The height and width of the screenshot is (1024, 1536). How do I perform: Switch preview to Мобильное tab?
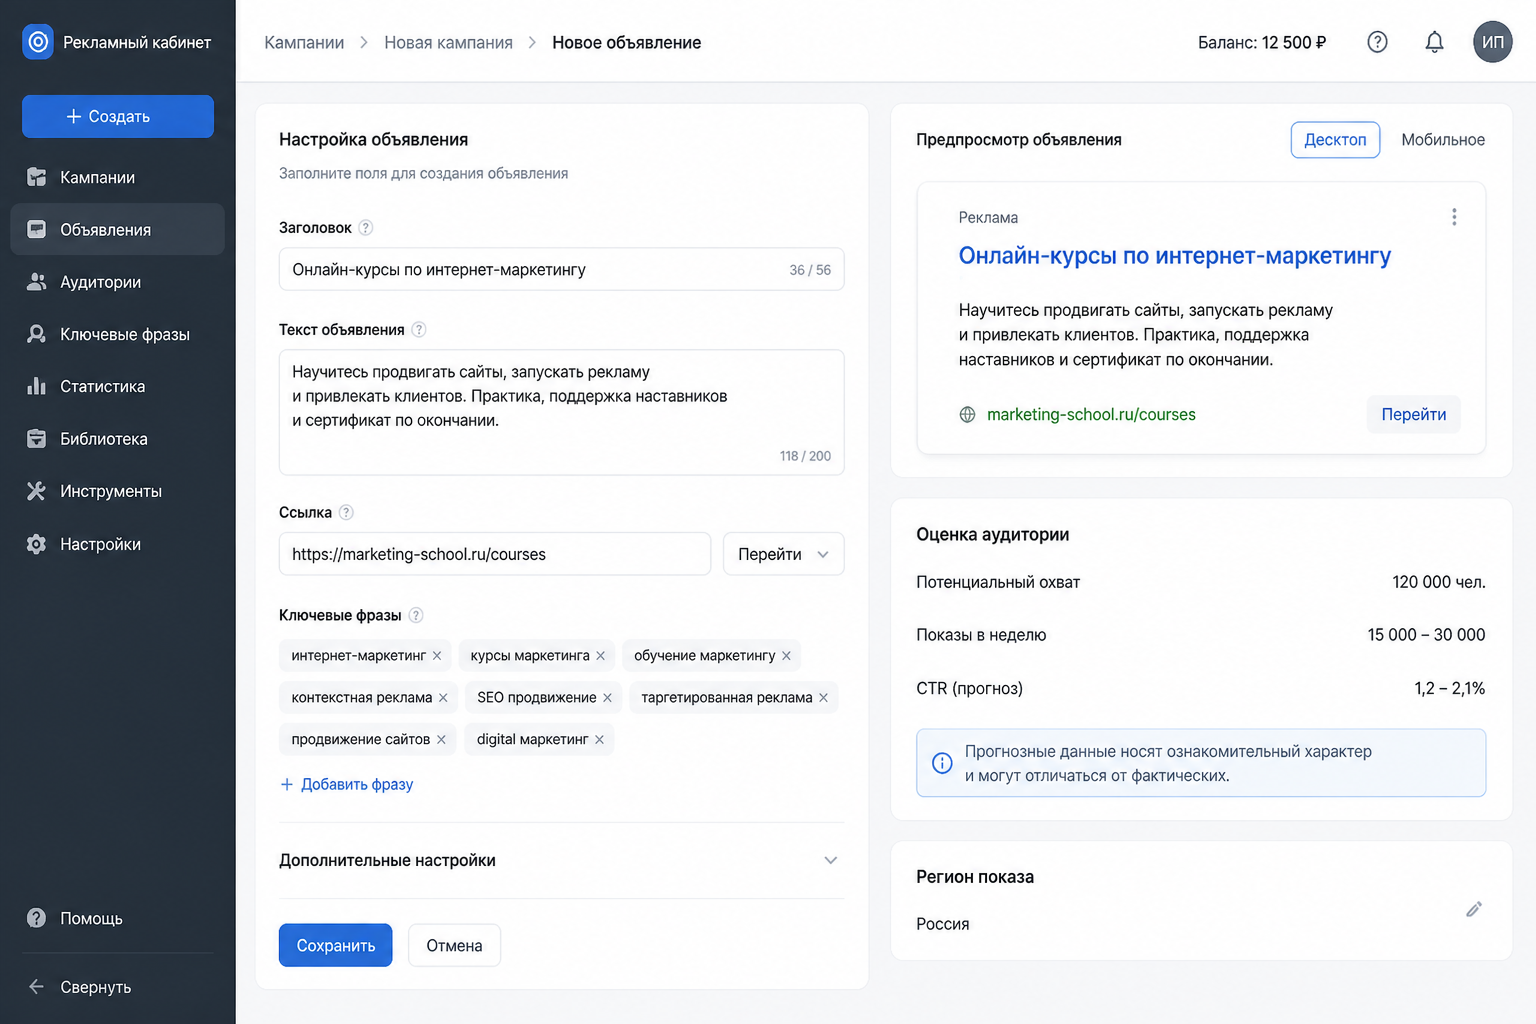click(x=1443, y=140)
